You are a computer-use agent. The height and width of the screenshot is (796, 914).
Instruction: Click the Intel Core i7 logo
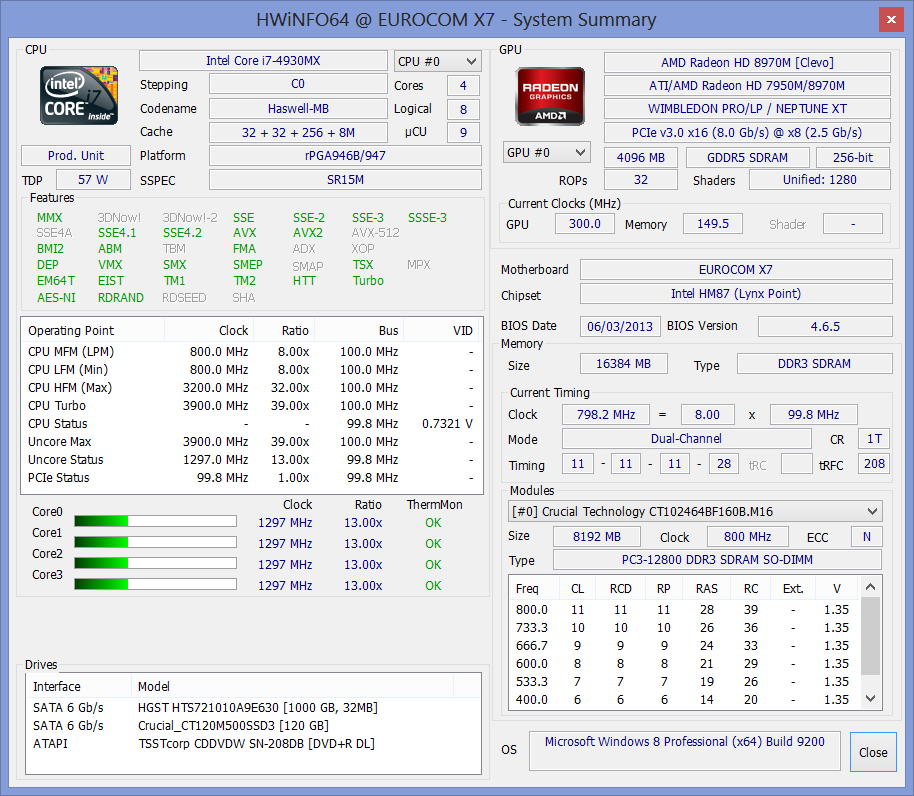pyautogui.click(x=79, y=96)
